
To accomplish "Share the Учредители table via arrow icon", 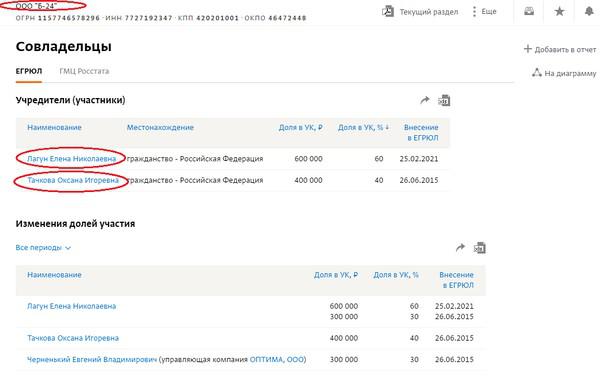I will tap(425, 100).
